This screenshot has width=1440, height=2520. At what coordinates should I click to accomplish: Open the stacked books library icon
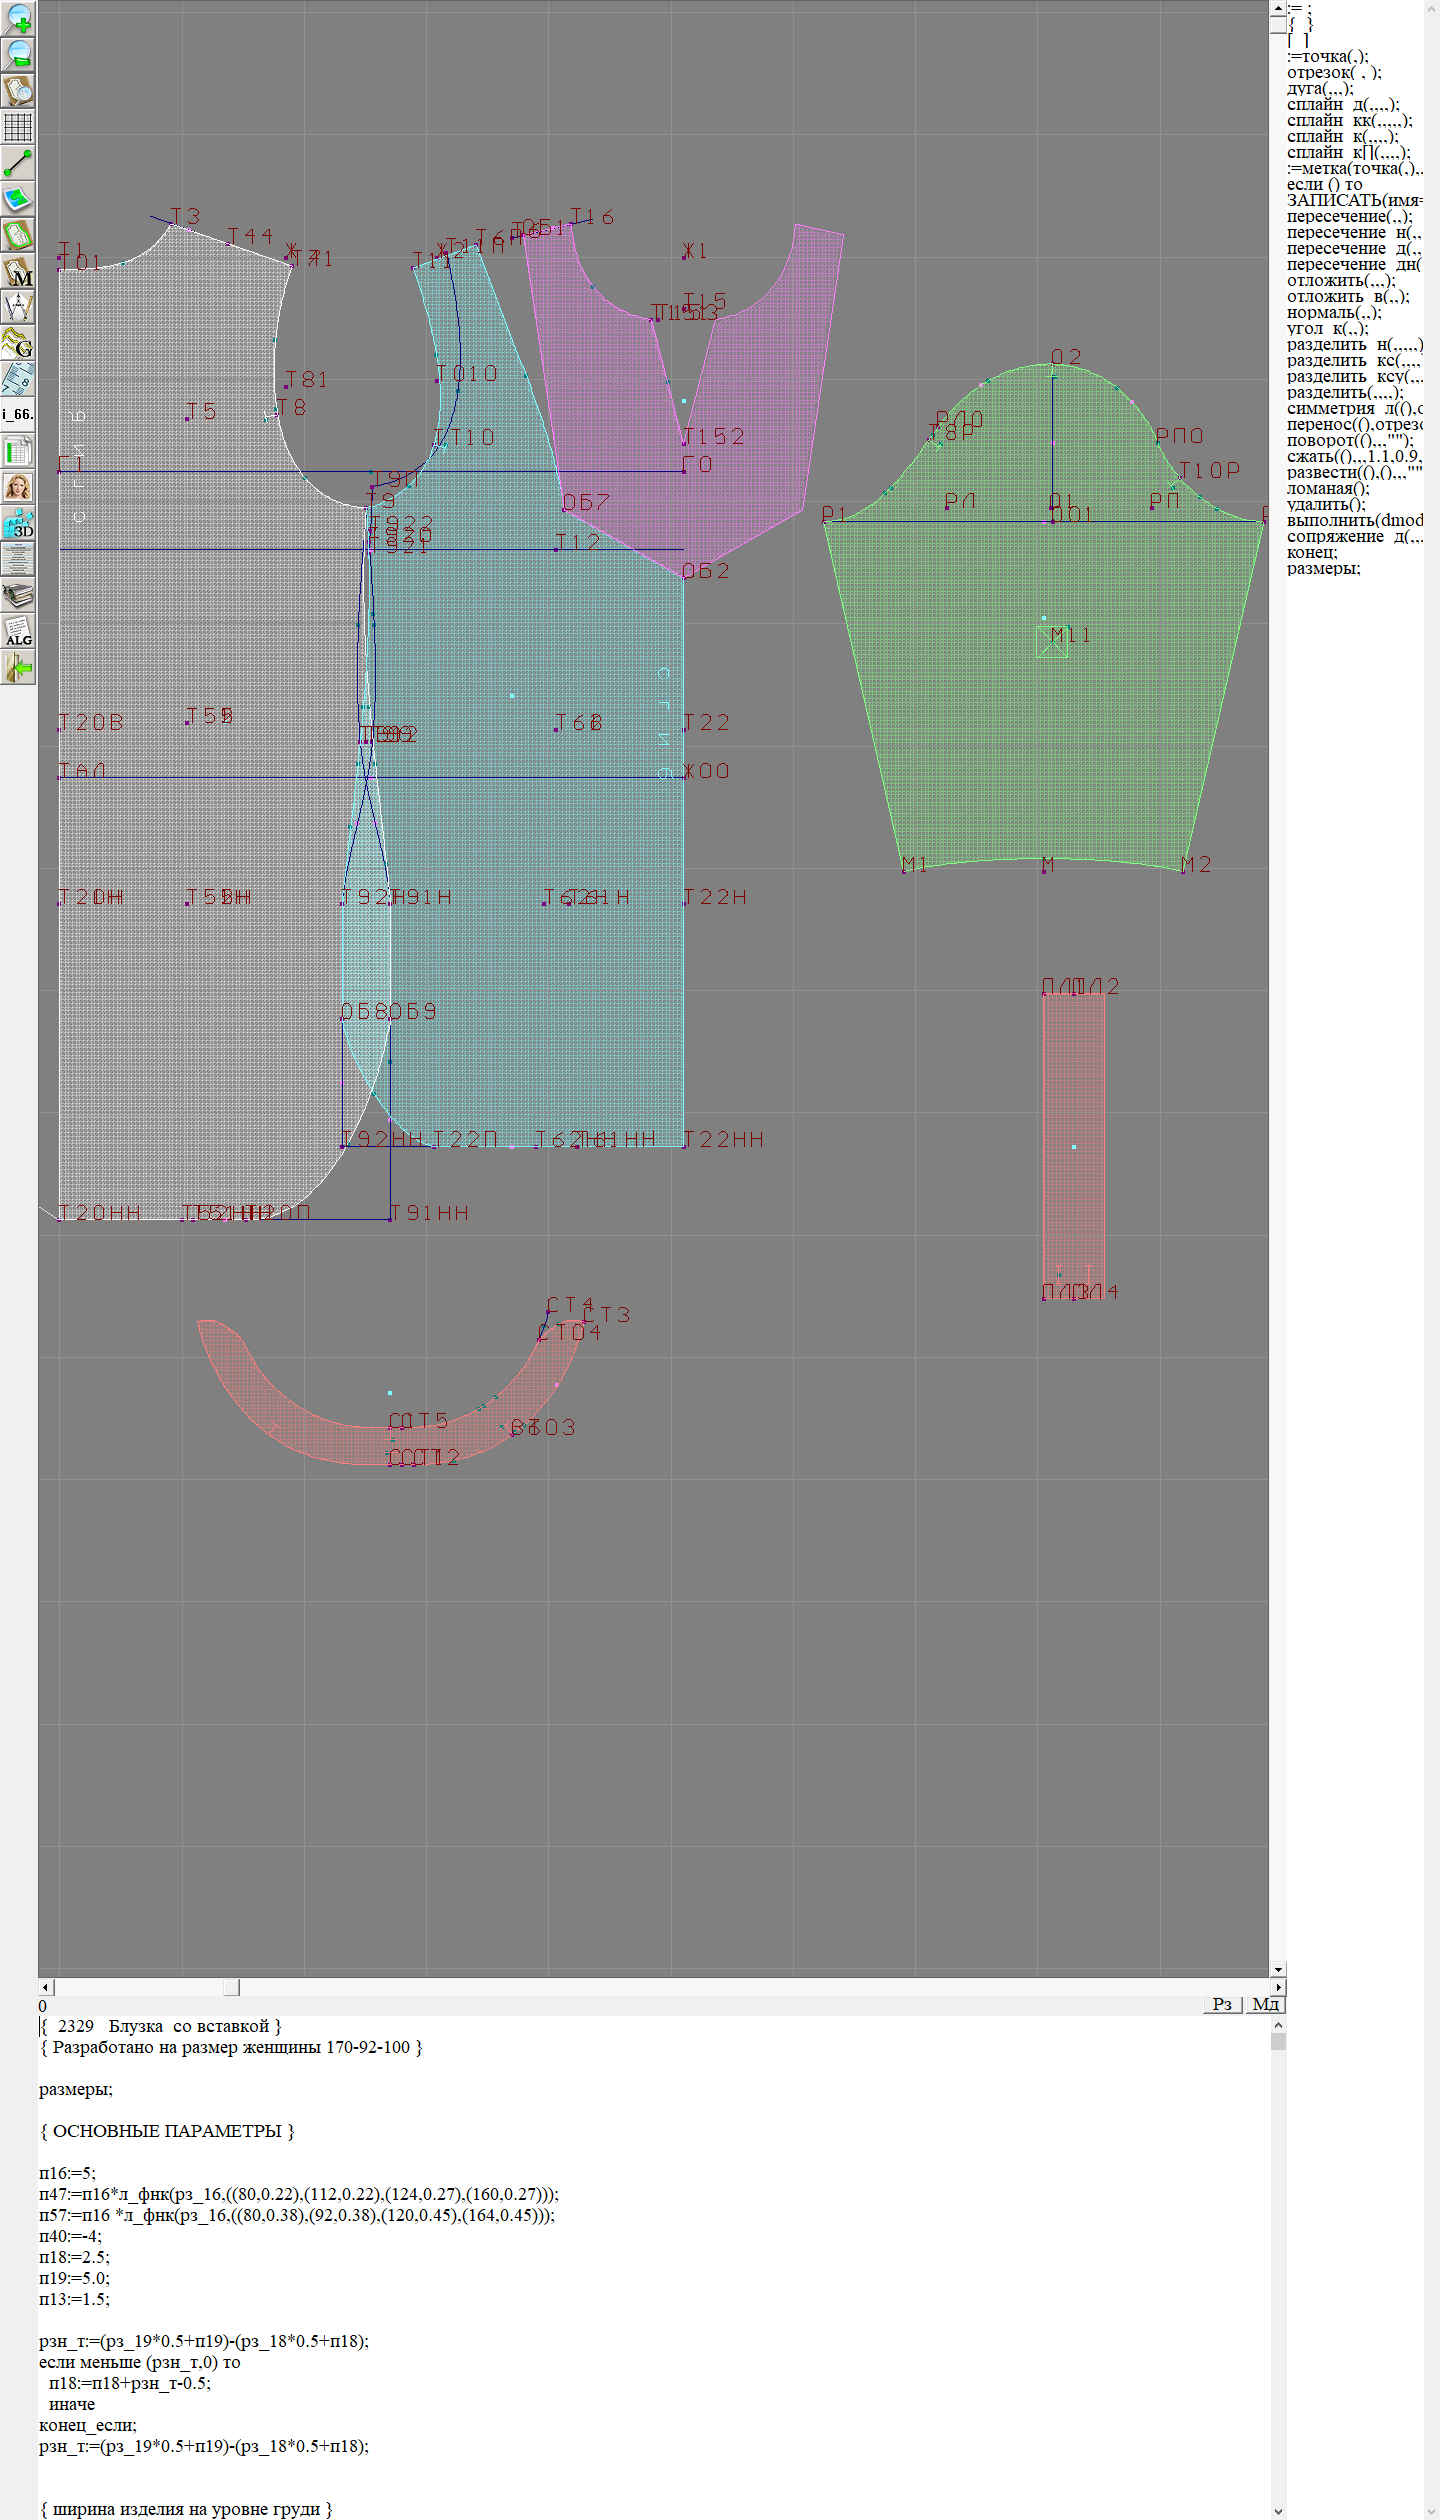tap(18, 595)
